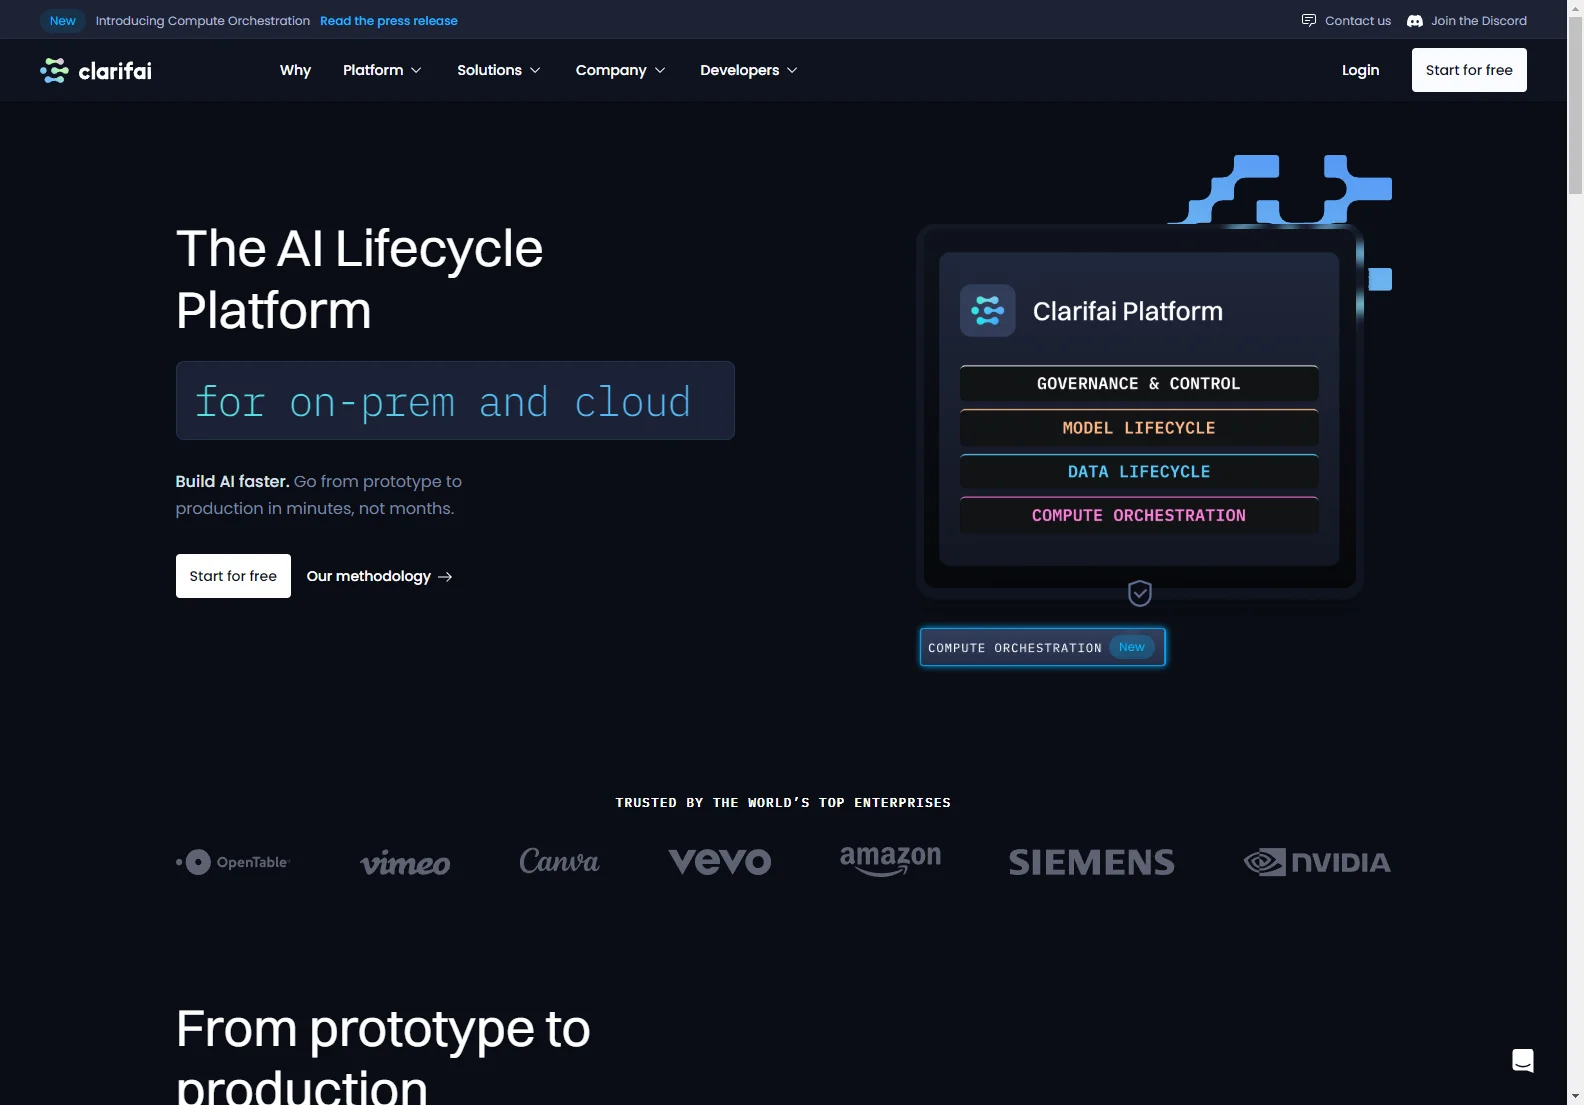The width and height of the screenshot is (1584, 1105).
Task: Click the 'Trusted by the world's top enterprises' heading
Action: [783, 802]
